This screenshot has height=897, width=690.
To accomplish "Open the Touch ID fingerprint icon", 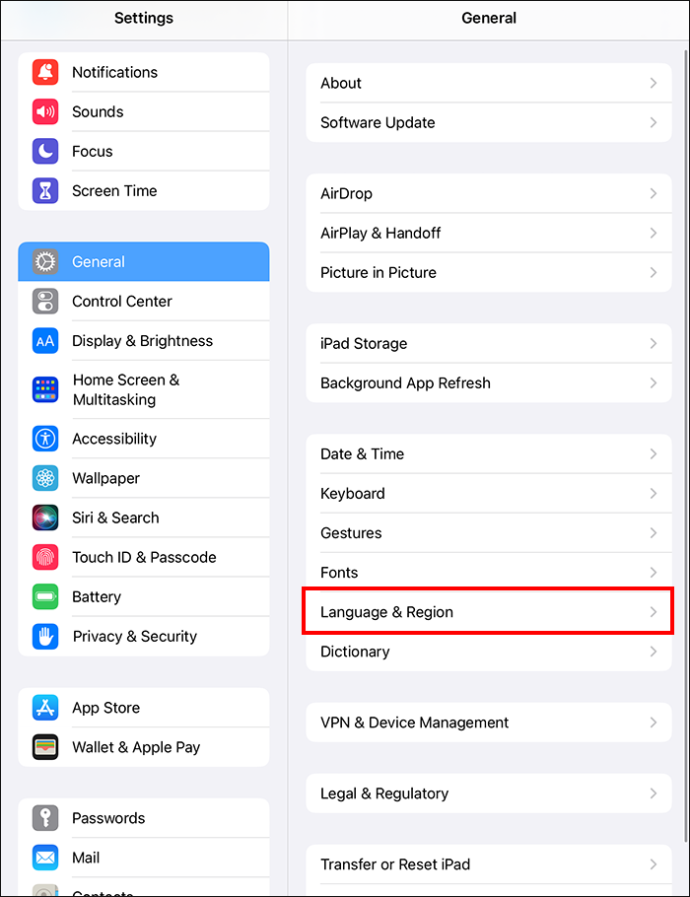I will click(x=45, y=557).
